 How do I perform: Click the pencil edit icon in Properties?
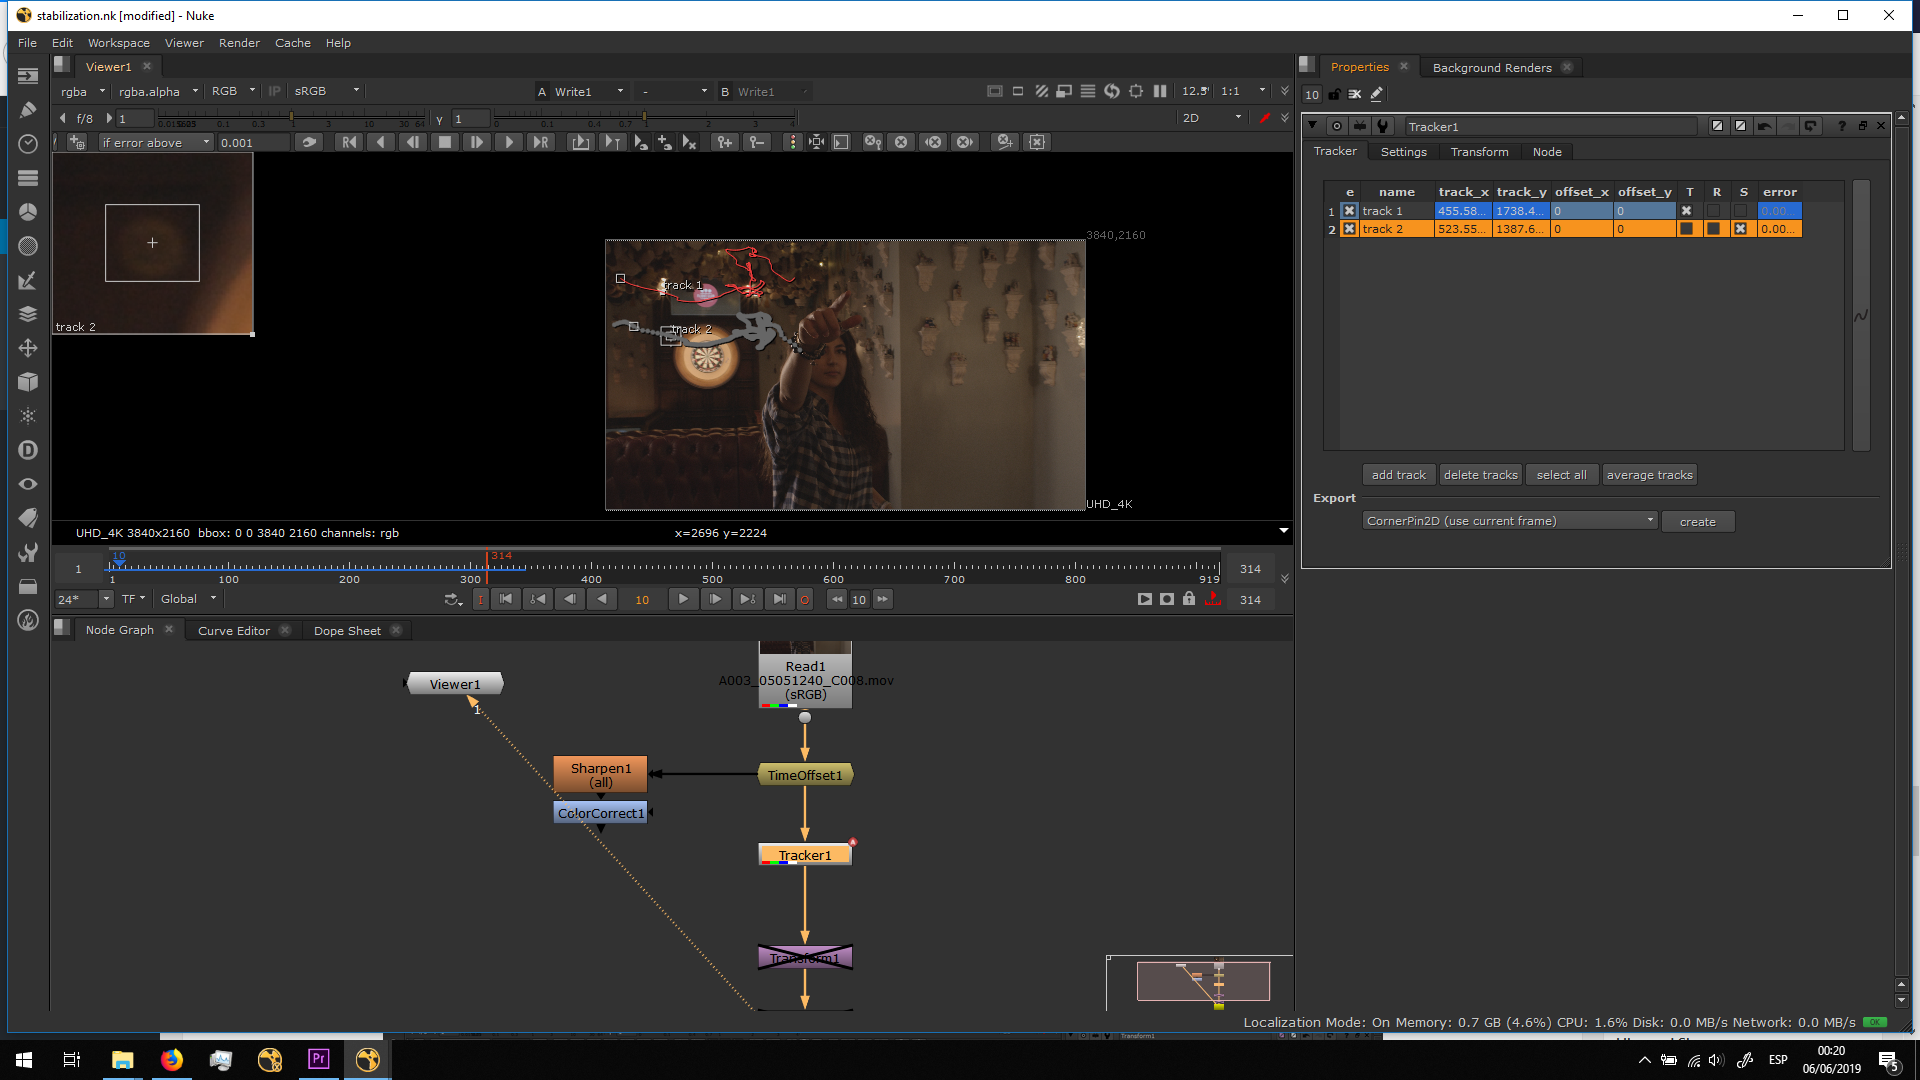(1377, 94)
